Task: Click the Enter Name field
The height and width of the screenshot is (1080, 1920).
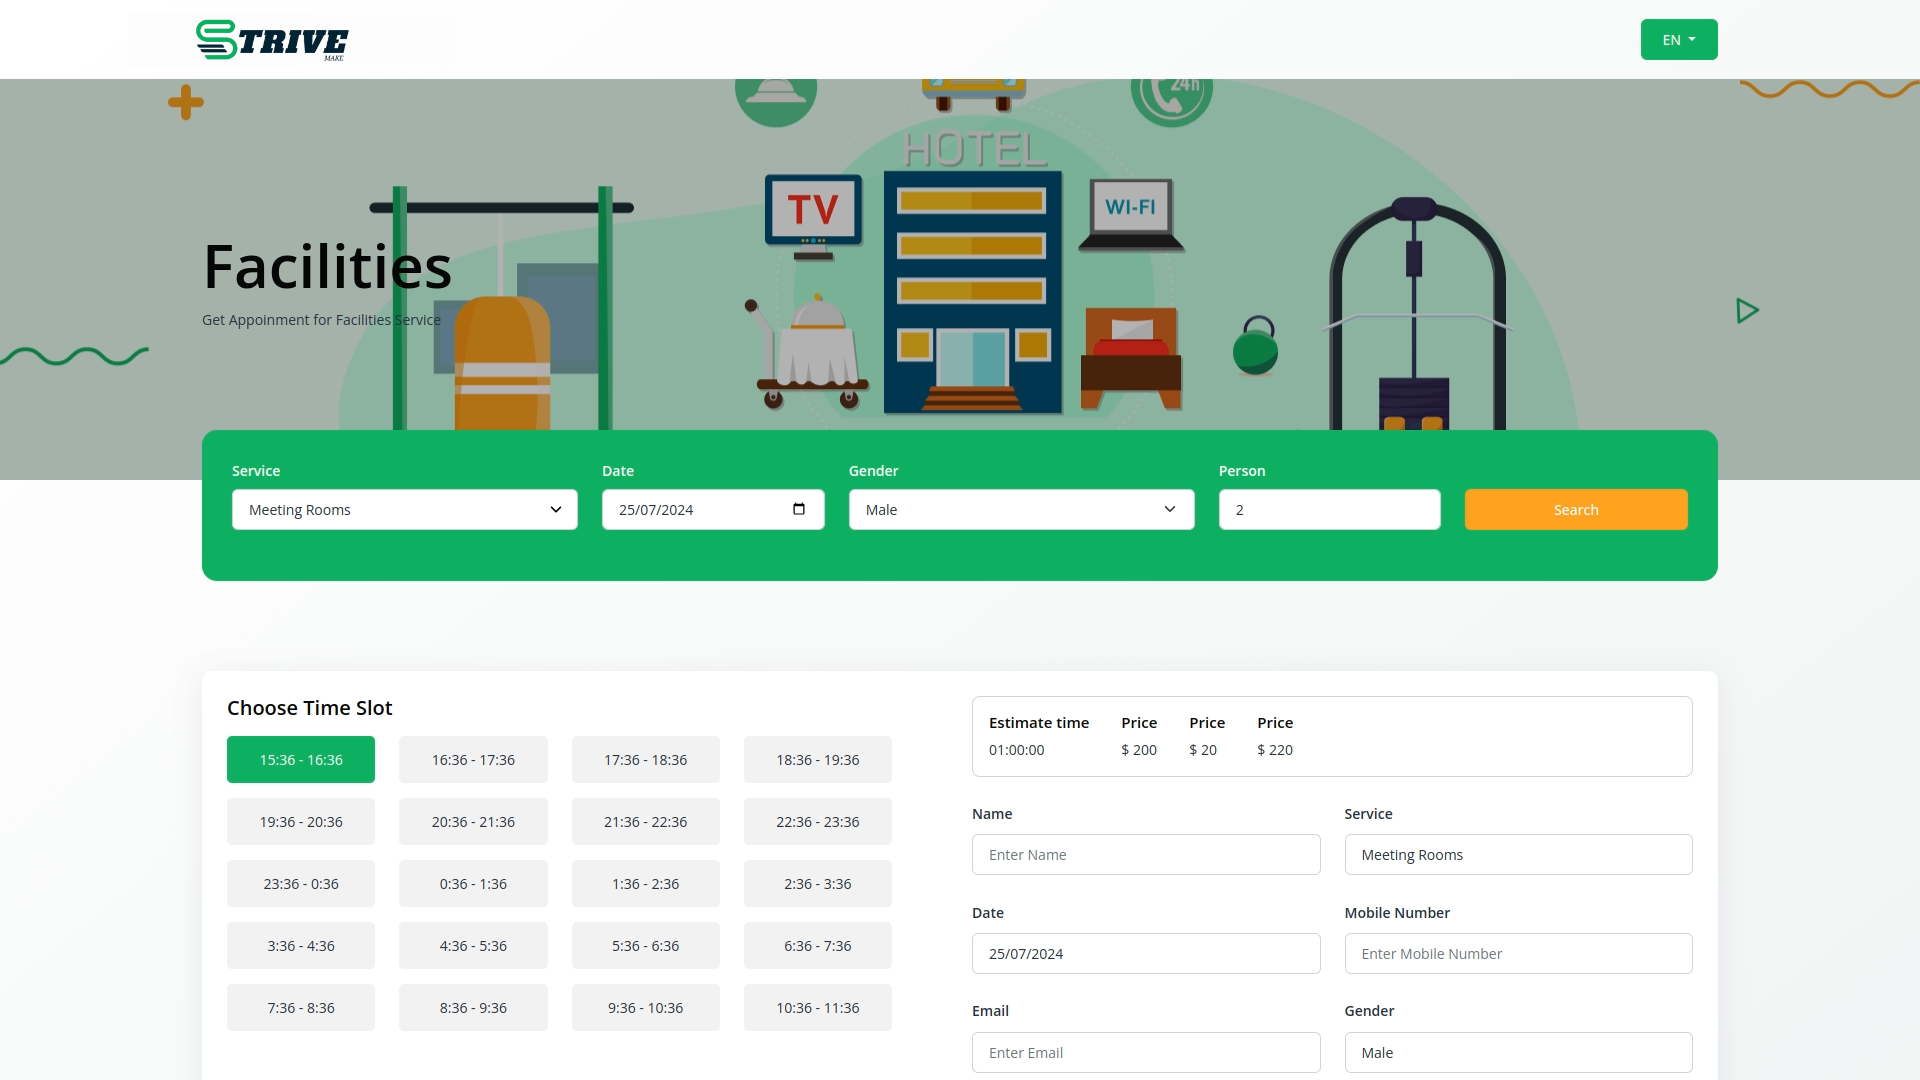Action: [x=1145, y=855]
